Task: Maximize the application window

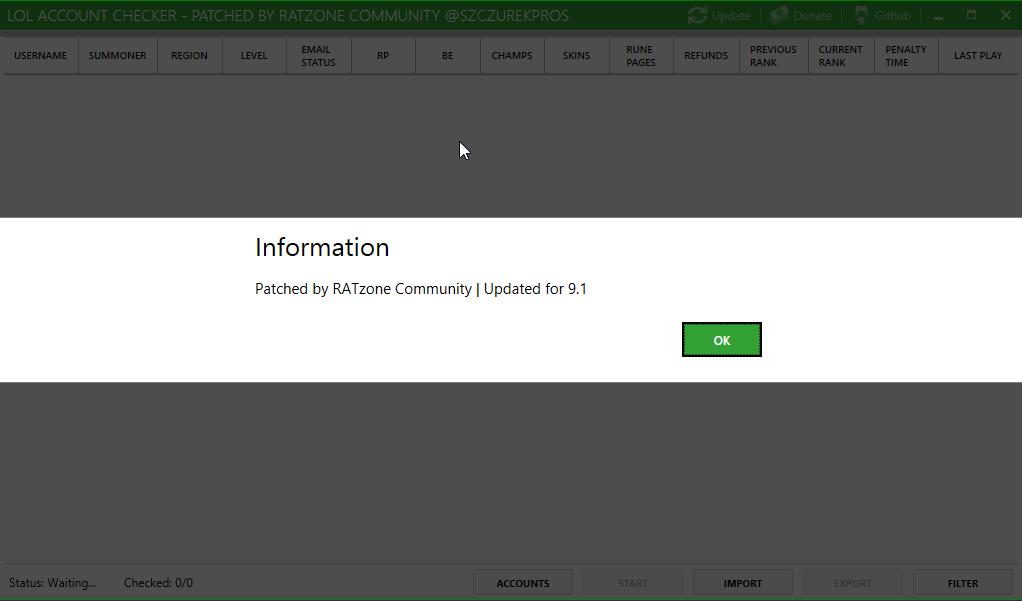Action: (x=972, y=16)
